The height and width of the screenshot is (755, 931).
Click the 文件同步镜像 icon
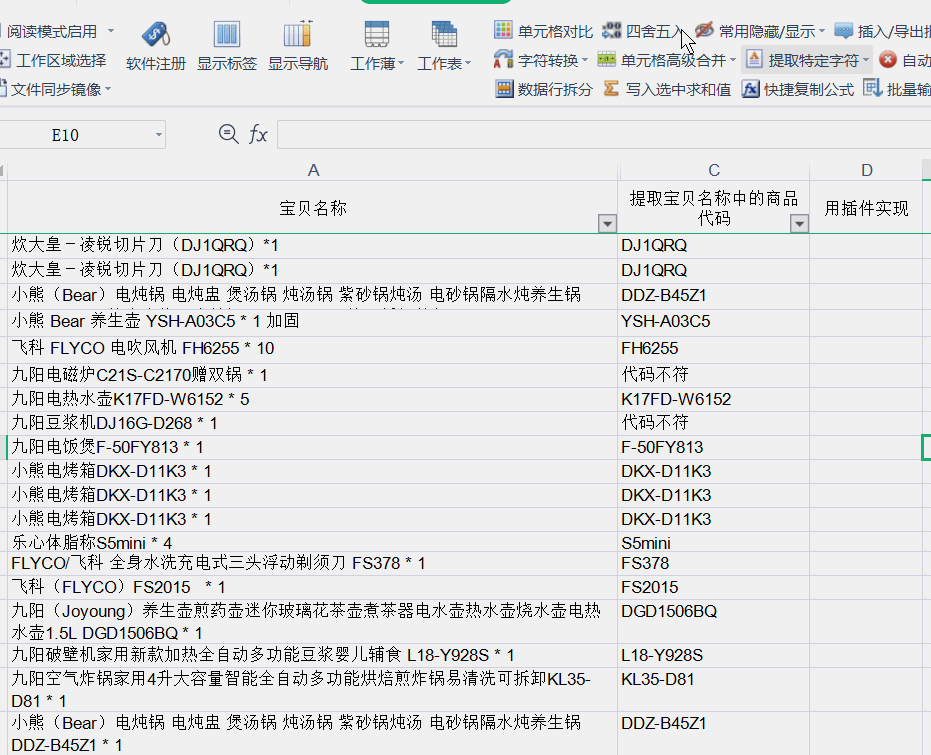[3, 89]
